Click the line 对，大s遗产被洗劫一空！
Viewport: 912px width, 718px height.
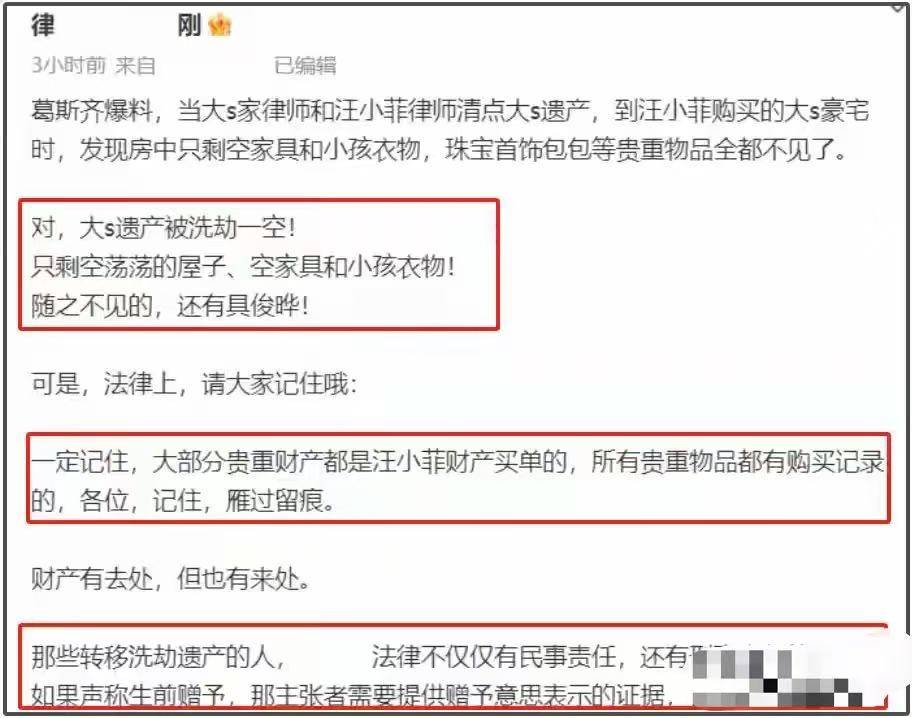click(164, 228)
